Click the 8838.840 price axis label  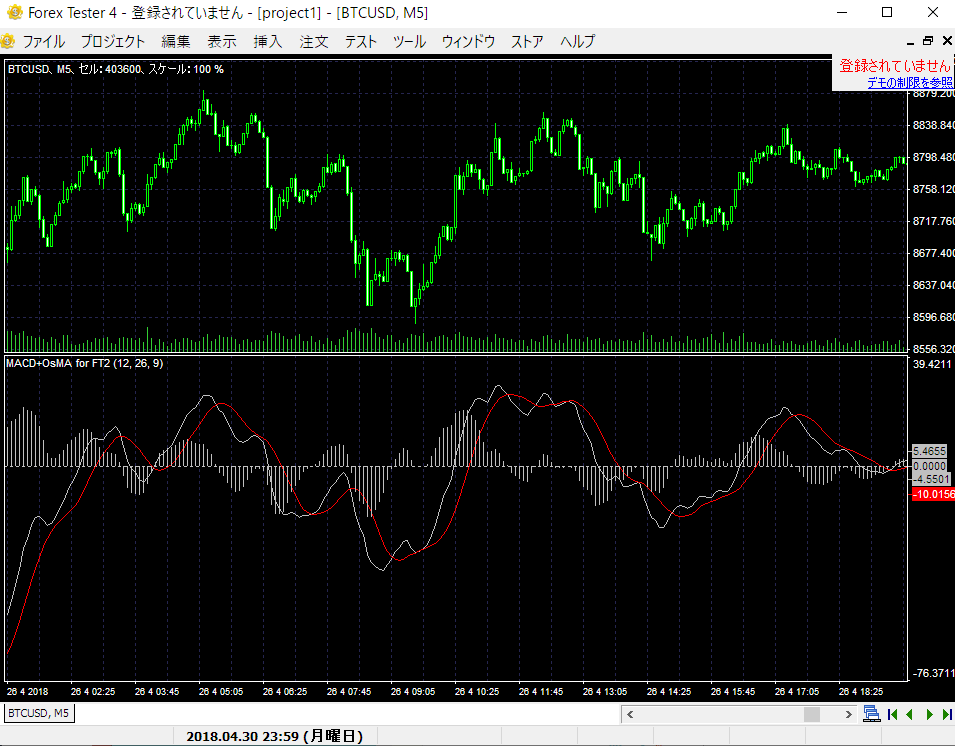(x=933, y=125)
